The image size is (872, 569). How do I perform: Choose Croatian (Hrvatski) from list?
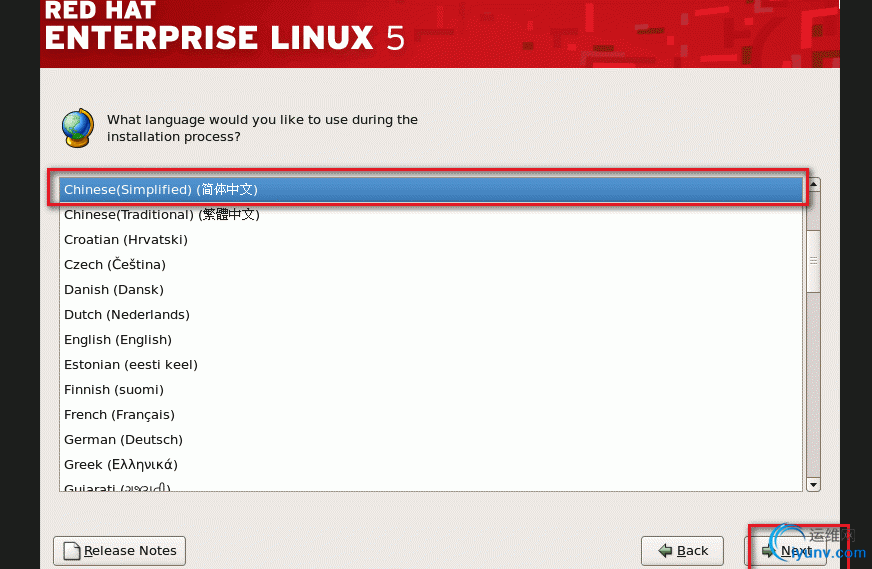431,240
